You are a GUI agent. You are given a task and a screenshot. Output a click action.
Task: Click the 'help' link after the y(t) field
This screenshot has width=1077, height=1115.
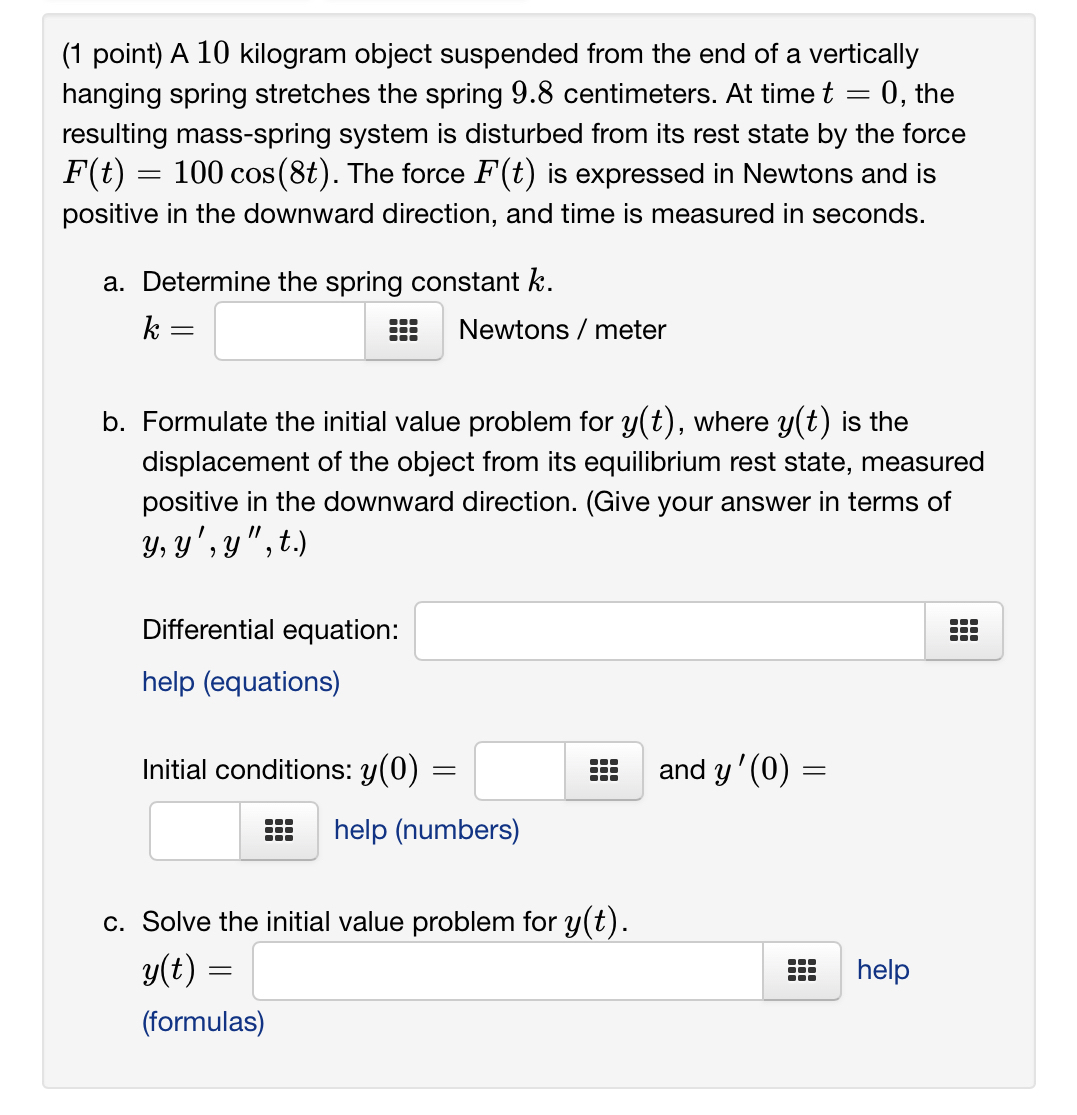[882, 969]
